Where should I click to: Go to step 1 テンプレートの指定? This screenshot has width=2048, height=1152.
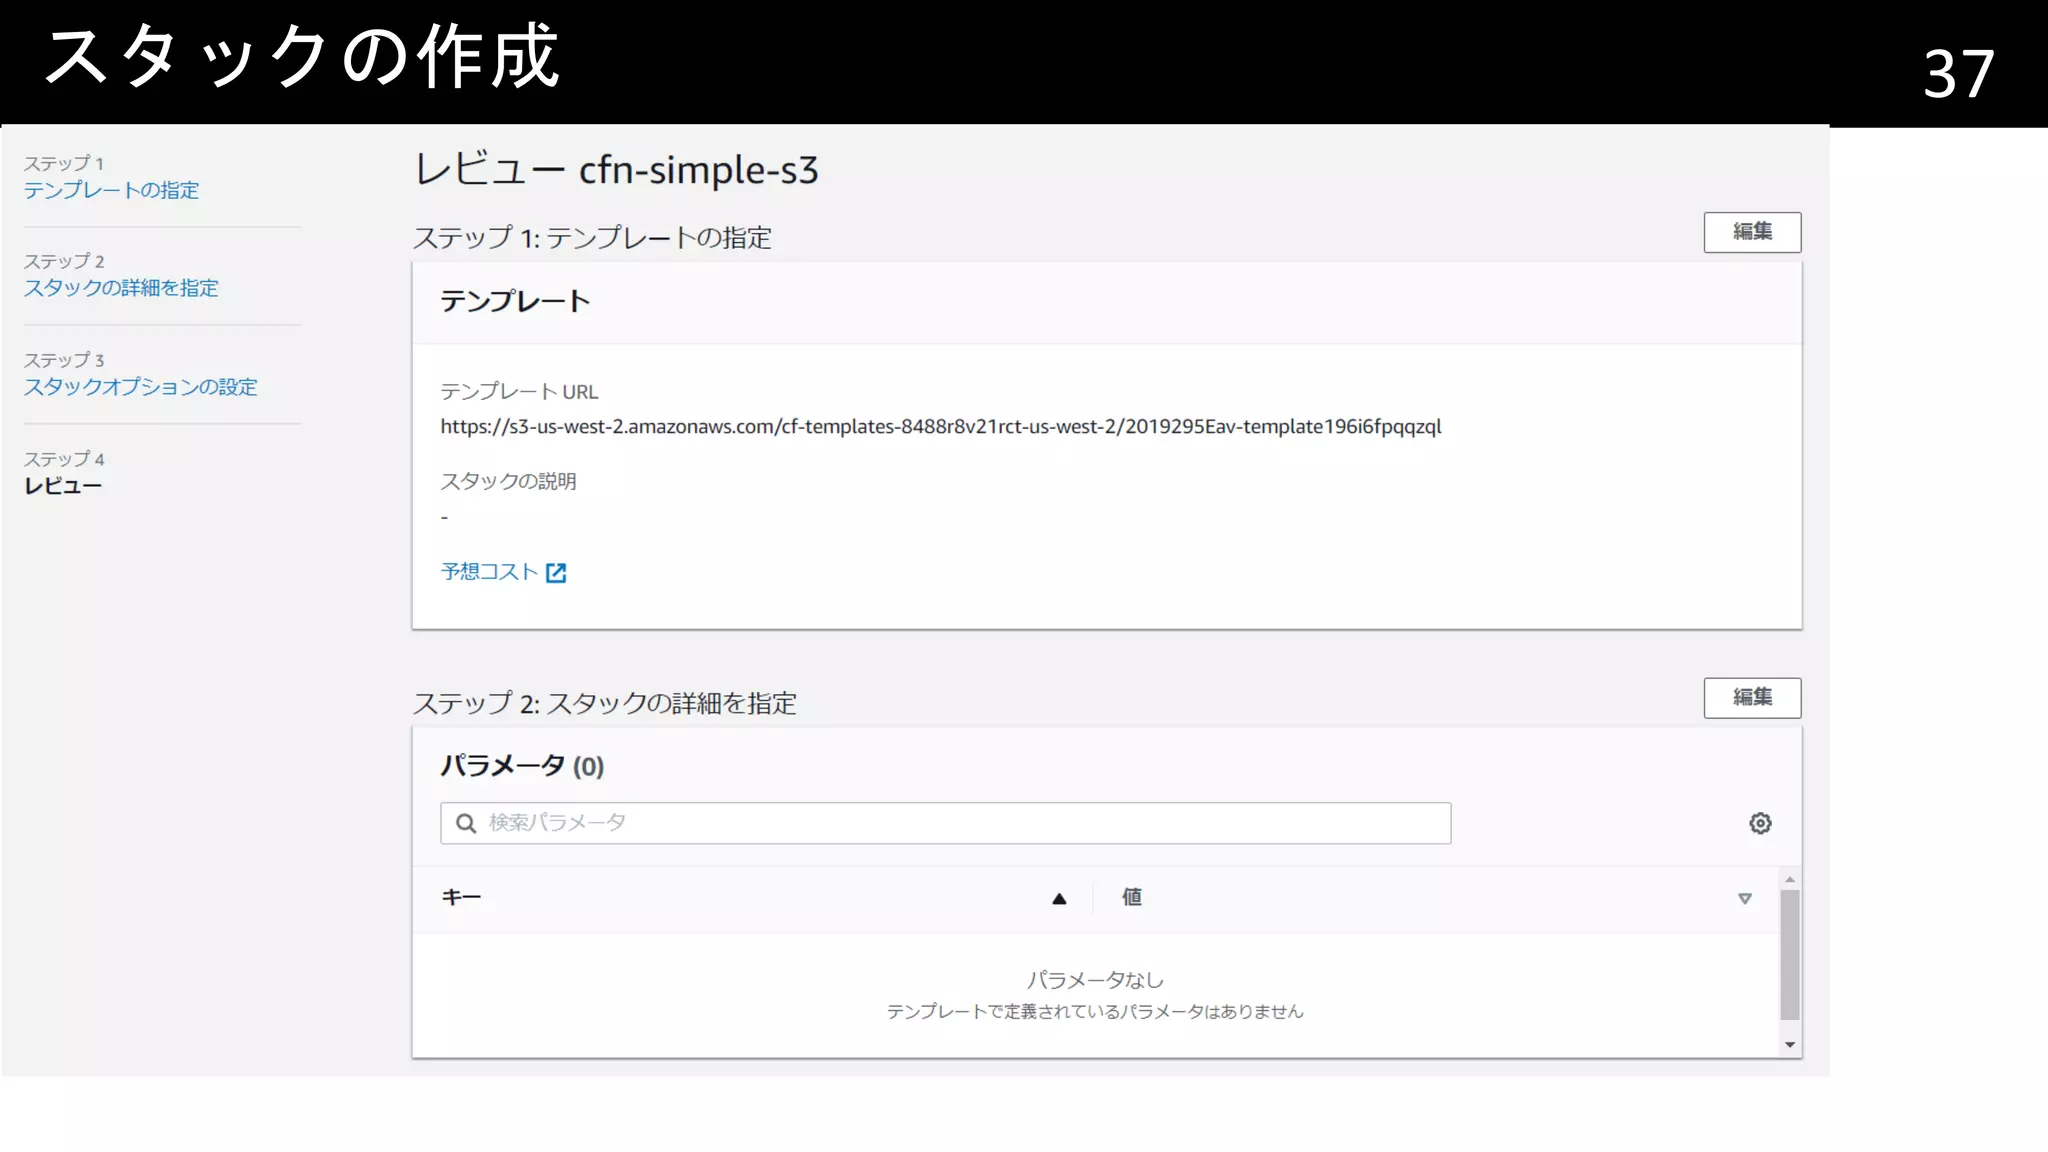coord(111,190)
